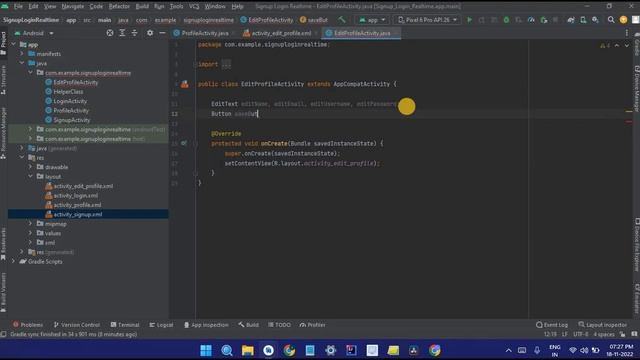Viewport: 640px width, 360px height.
Task: Open activity_login.xml layout file
Action: (76, 196)
